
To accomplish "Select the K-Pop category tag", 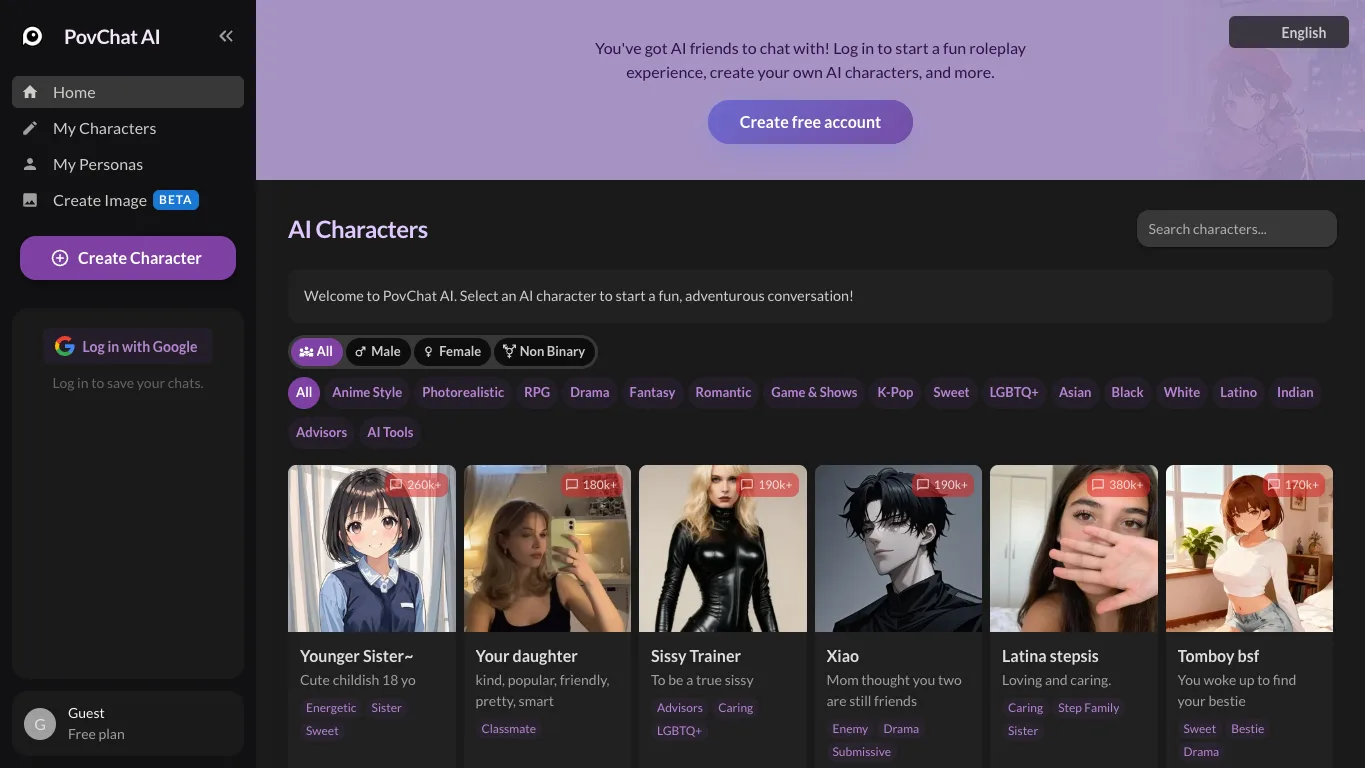I will (895, 392).
